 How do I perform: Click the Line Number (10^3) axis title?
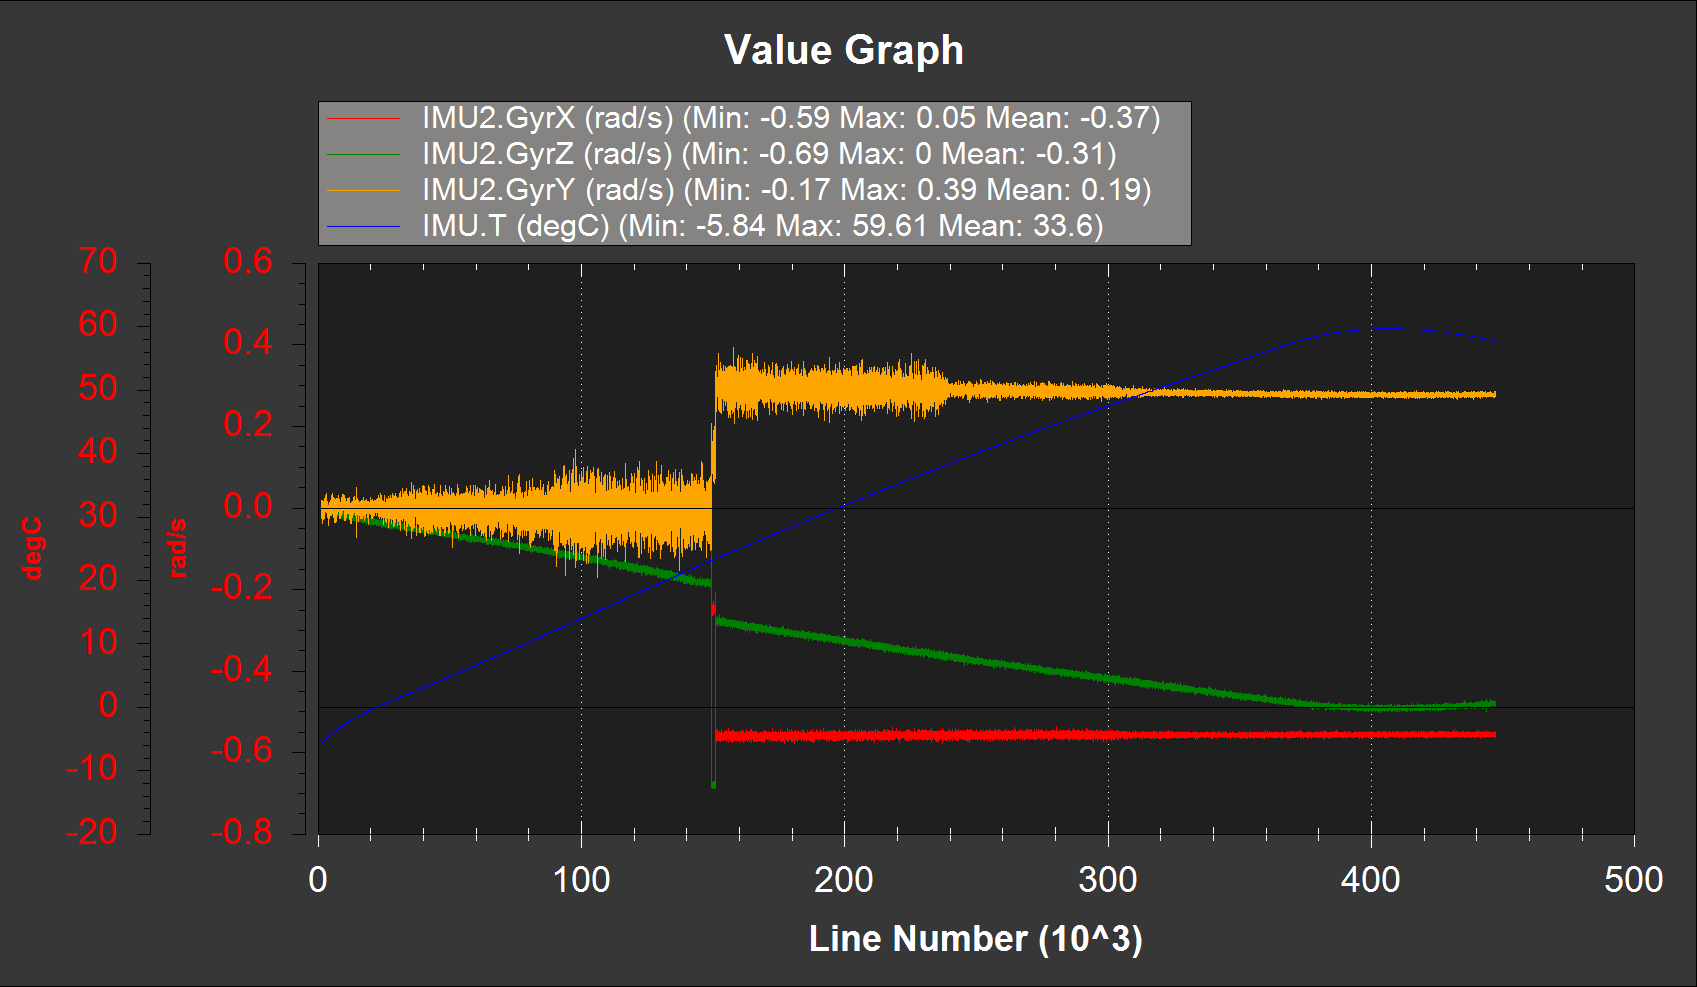pyautogui.click(x=975, y=939)
